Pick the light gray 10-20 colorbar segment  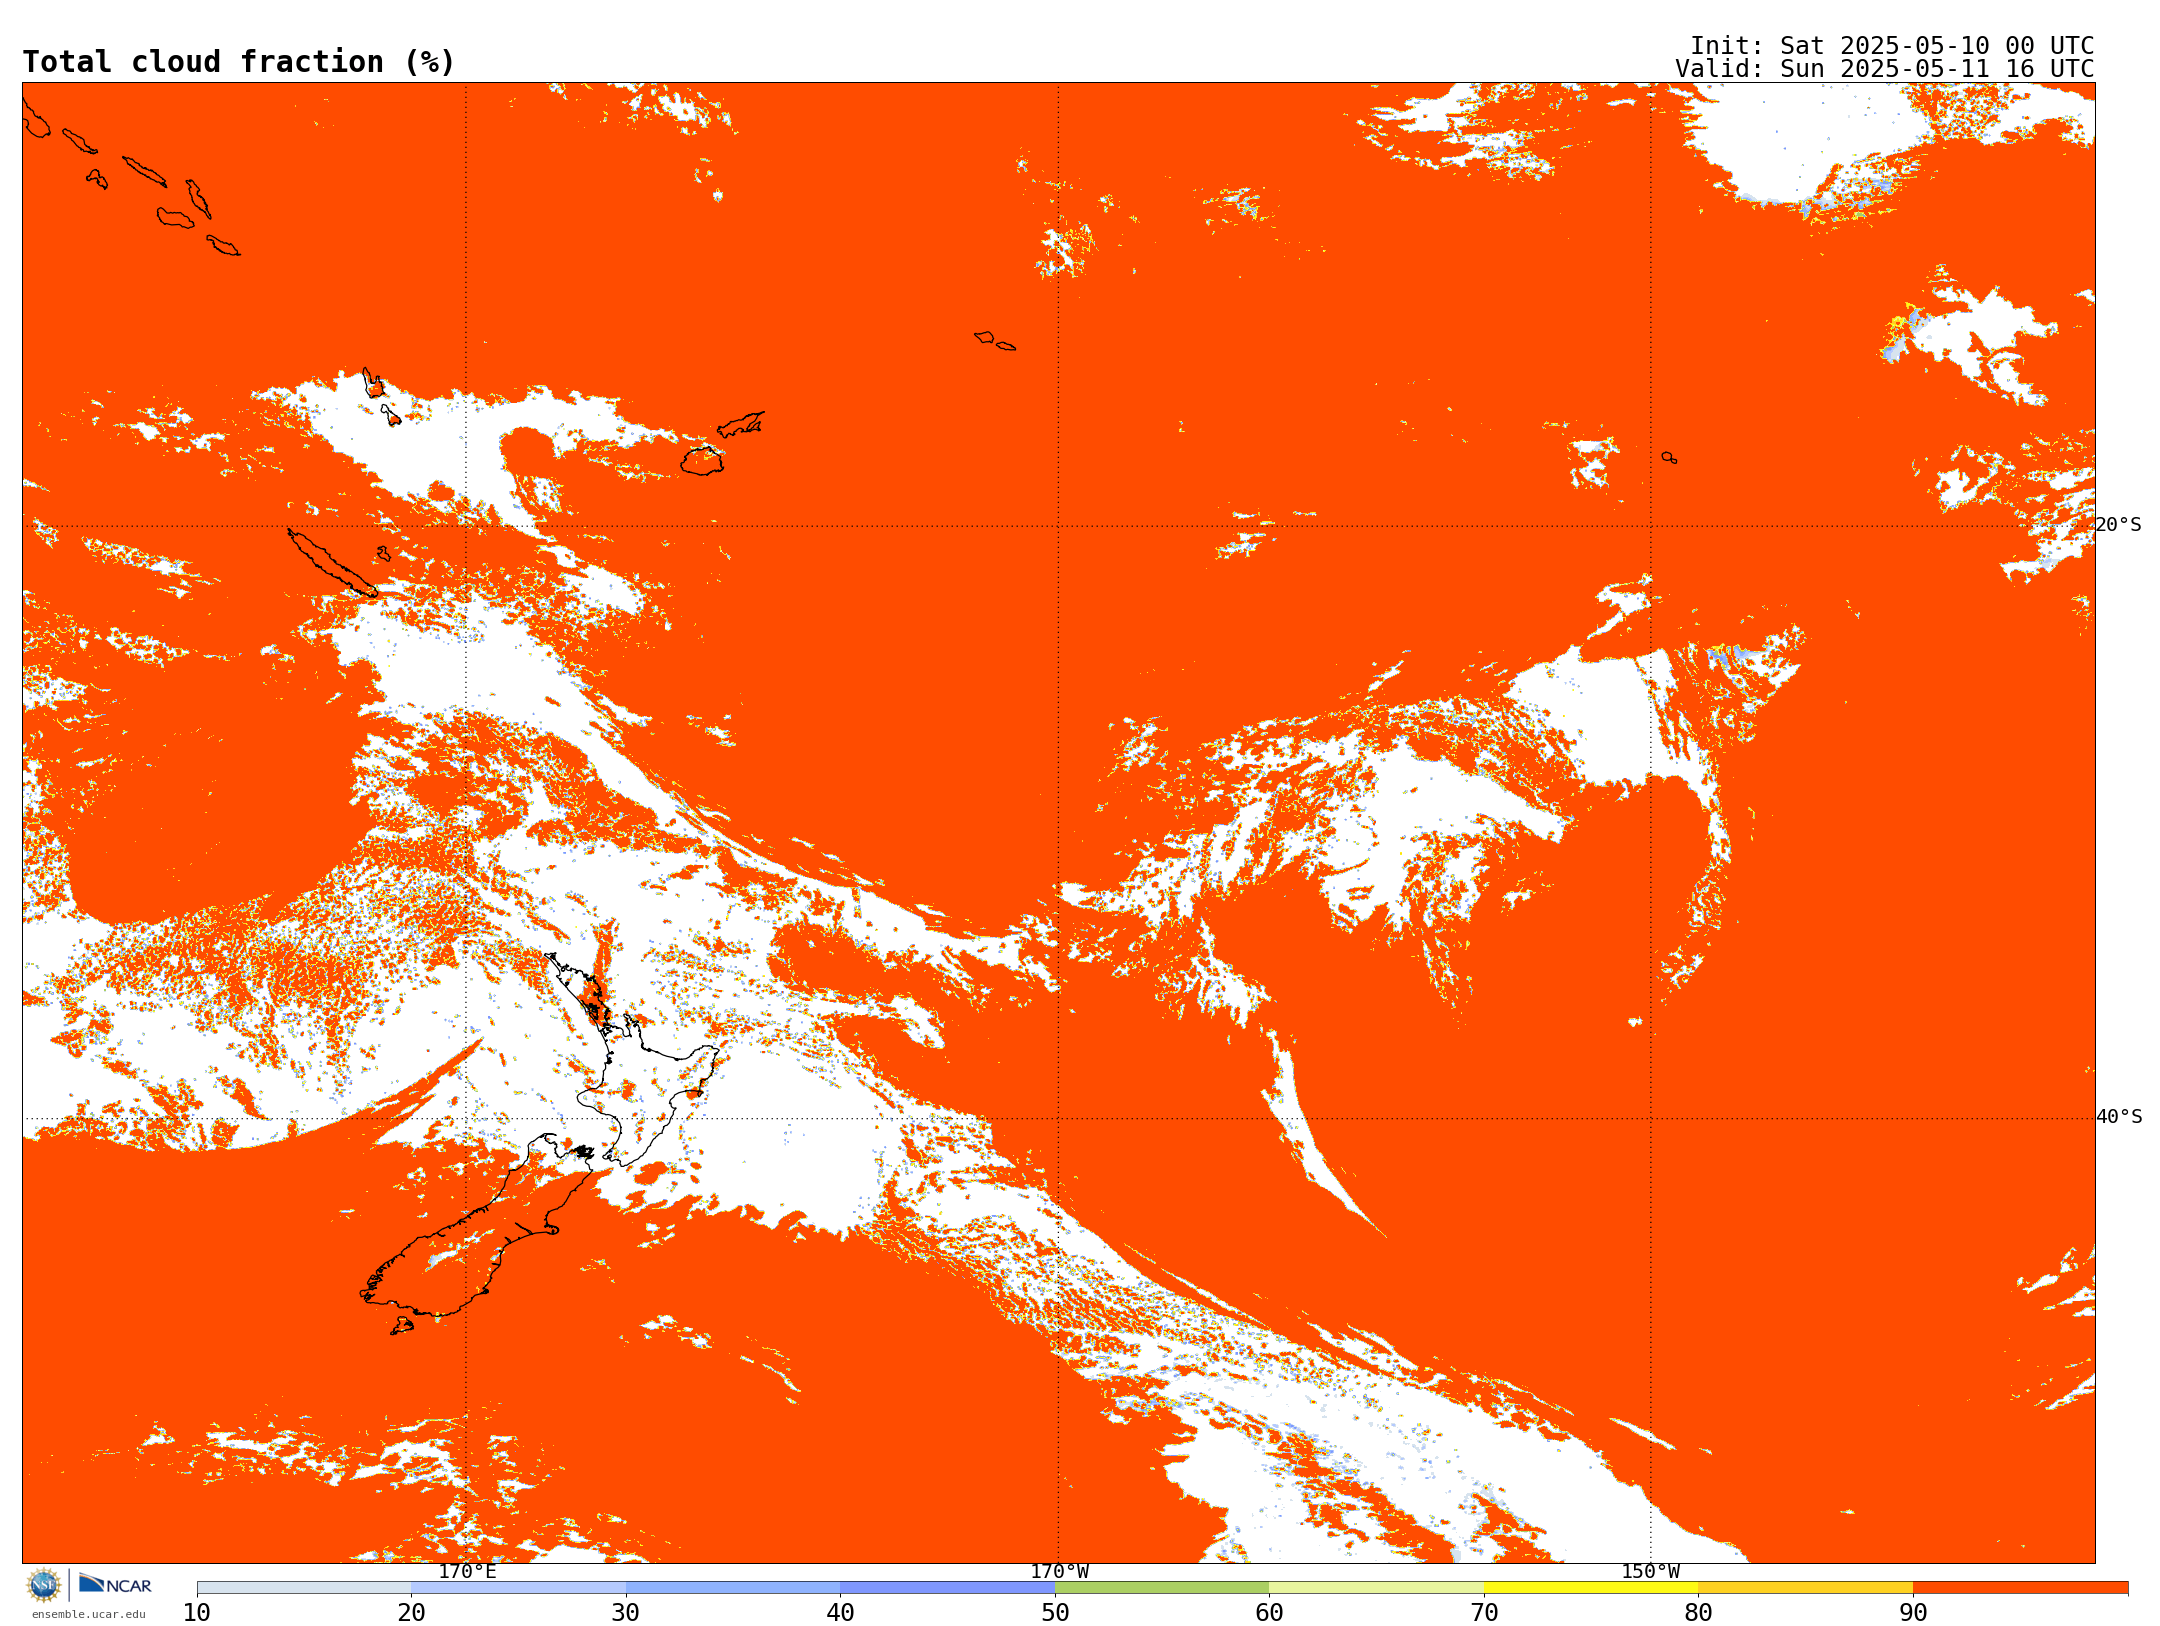pos(303,1587)
